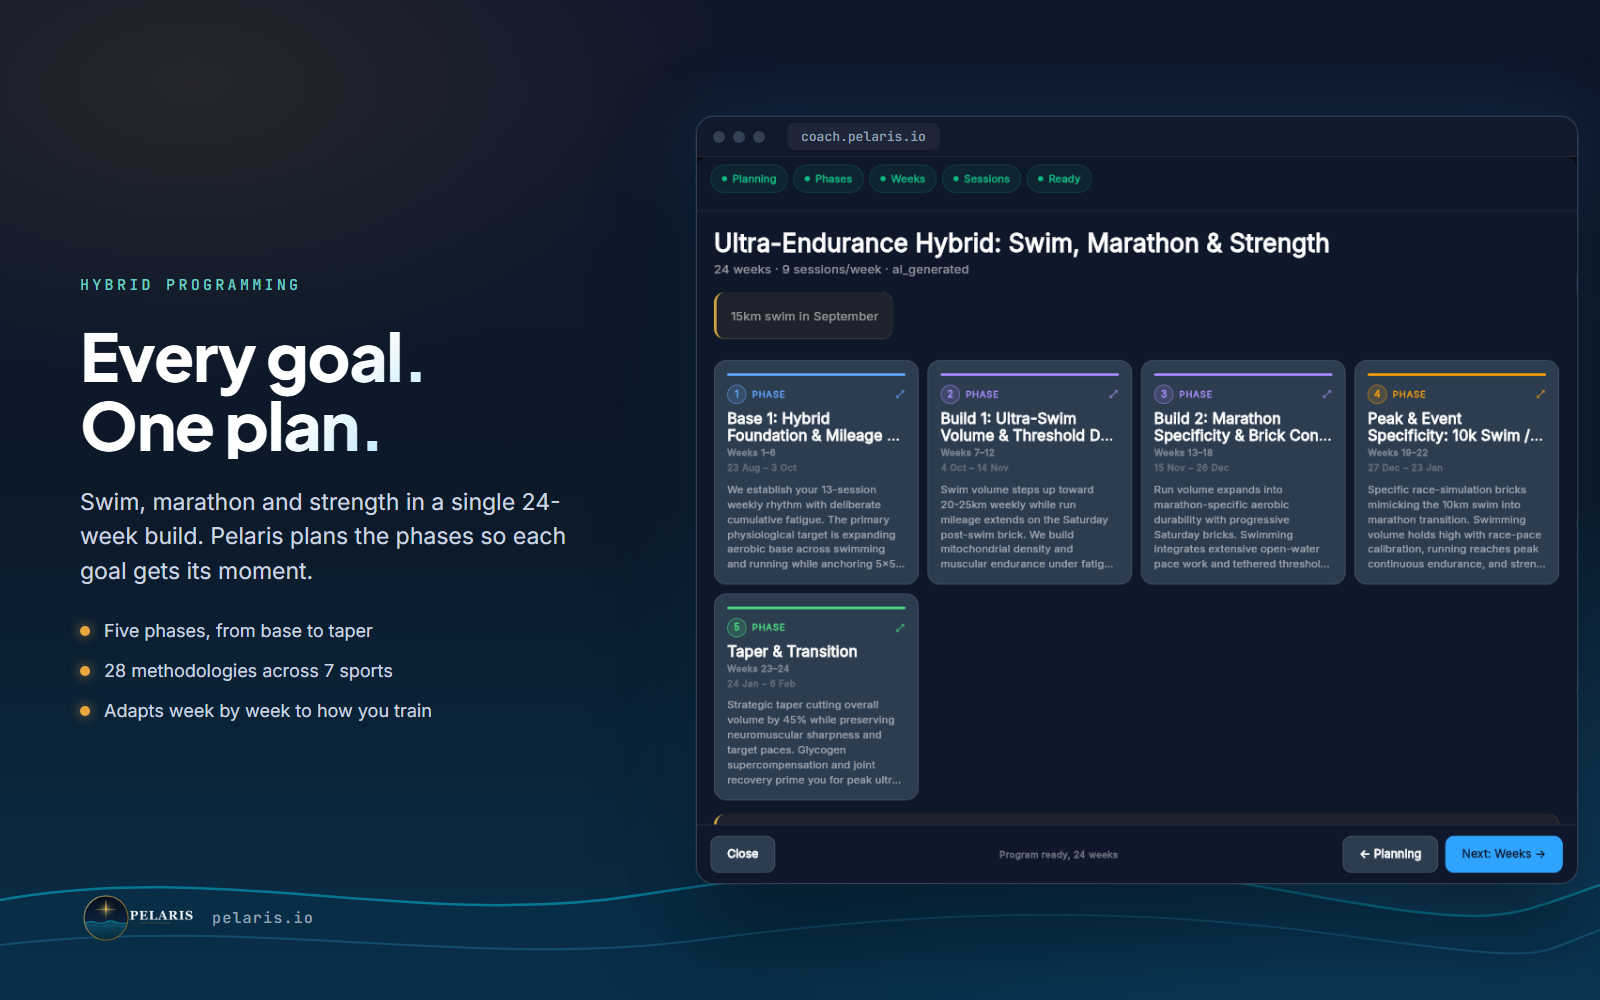Viewport: 1600px width, 1000px height.
Task: Open the Ready step tab
Action: tap(1059, 179)
